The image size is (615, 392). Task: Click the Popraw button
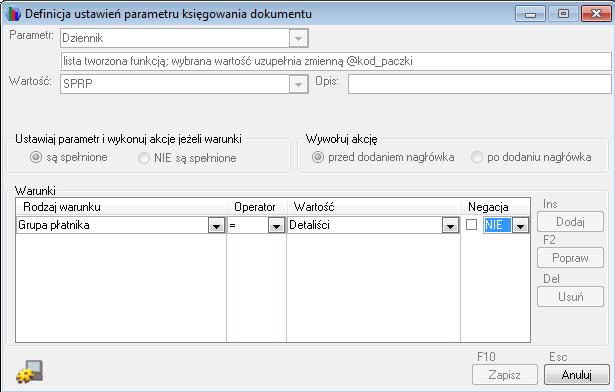click(x=570, y=258)
